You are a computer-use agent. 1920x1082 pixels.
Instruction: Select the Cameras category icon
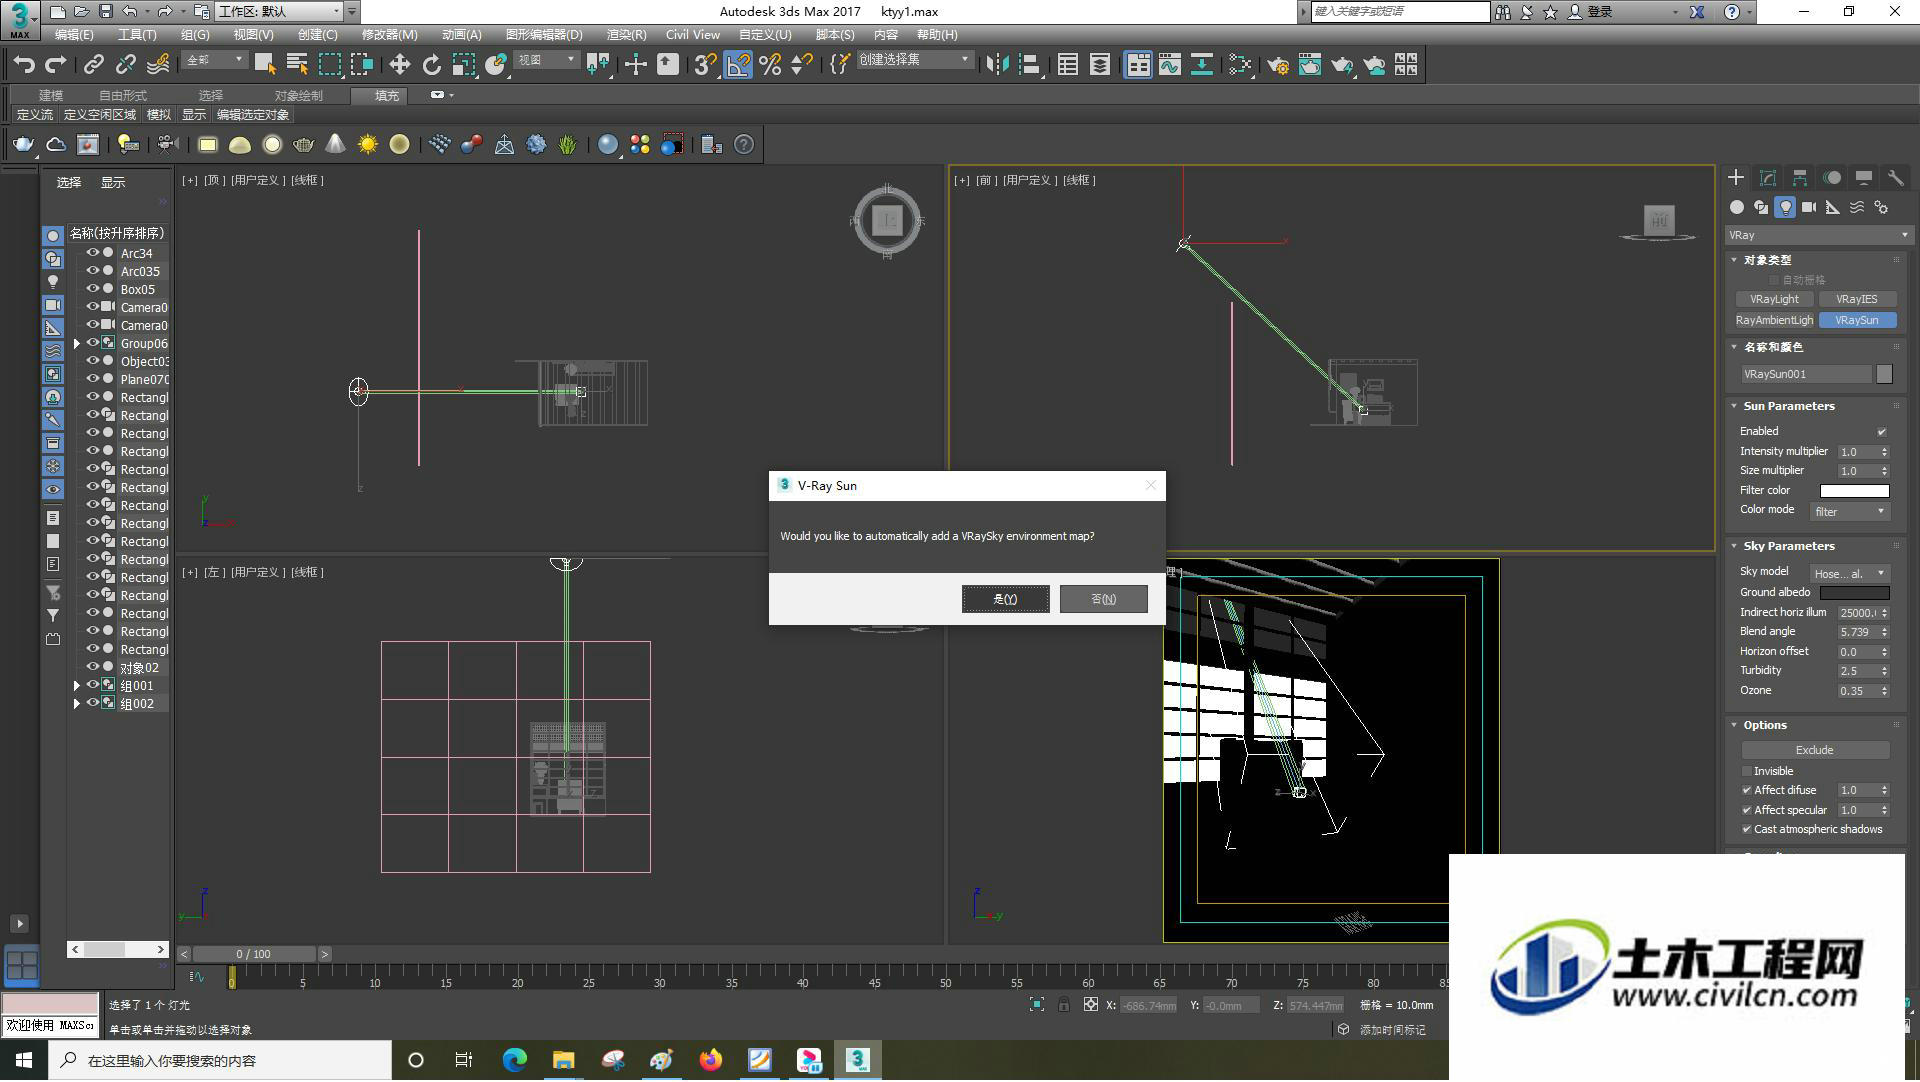[1809, 208]
